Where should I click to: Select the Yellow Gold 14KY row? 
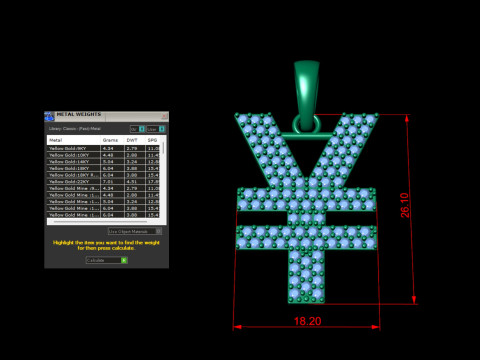(x=103, y=162)
